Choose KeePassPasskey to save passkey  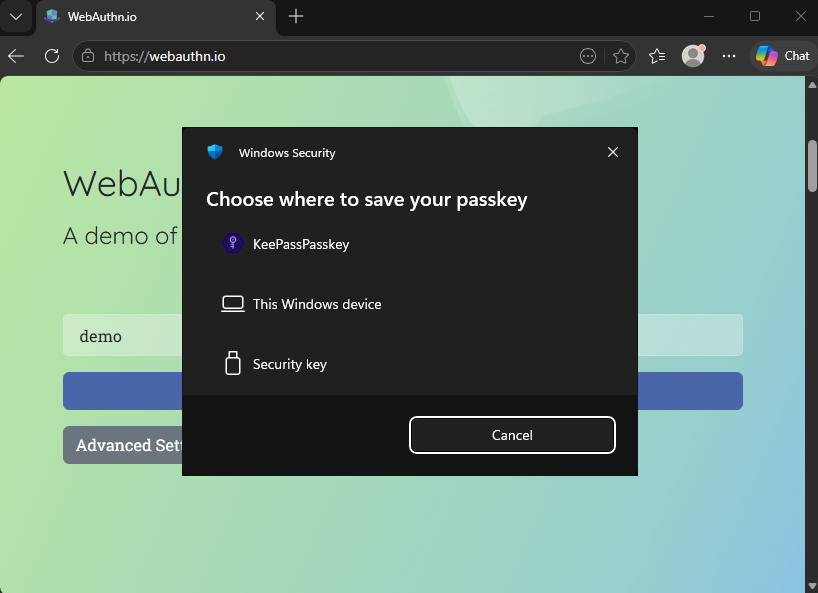[410, 244]
